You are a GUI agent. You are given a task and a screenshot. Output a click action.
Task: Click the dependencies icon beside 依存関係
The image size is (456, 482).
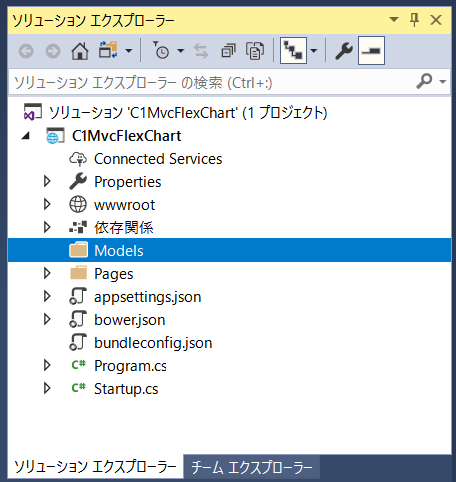tap(78, 227)
